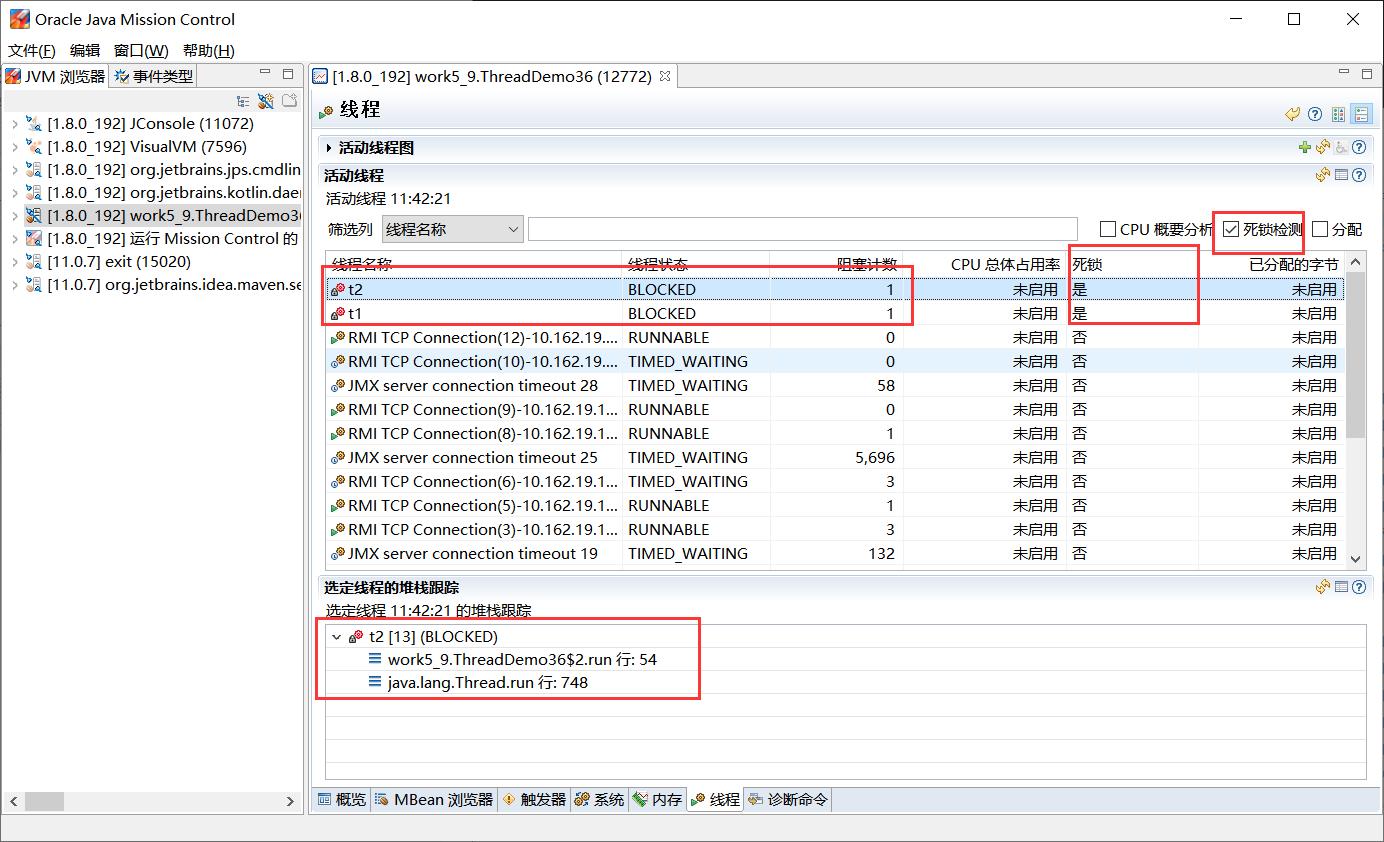Click refresh icon in the stack trace section
1384x842 pixels.
1323,587
